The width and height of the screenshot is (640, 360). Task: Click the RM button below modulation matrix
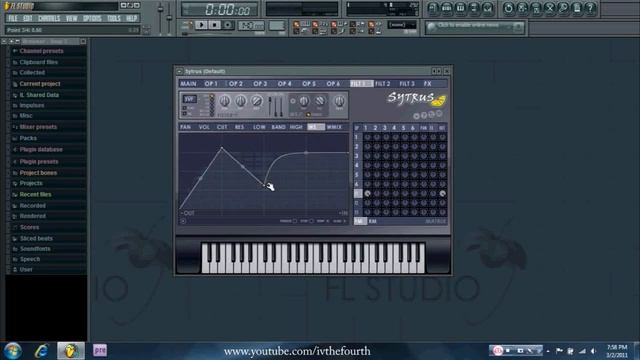tap(373, 221)
